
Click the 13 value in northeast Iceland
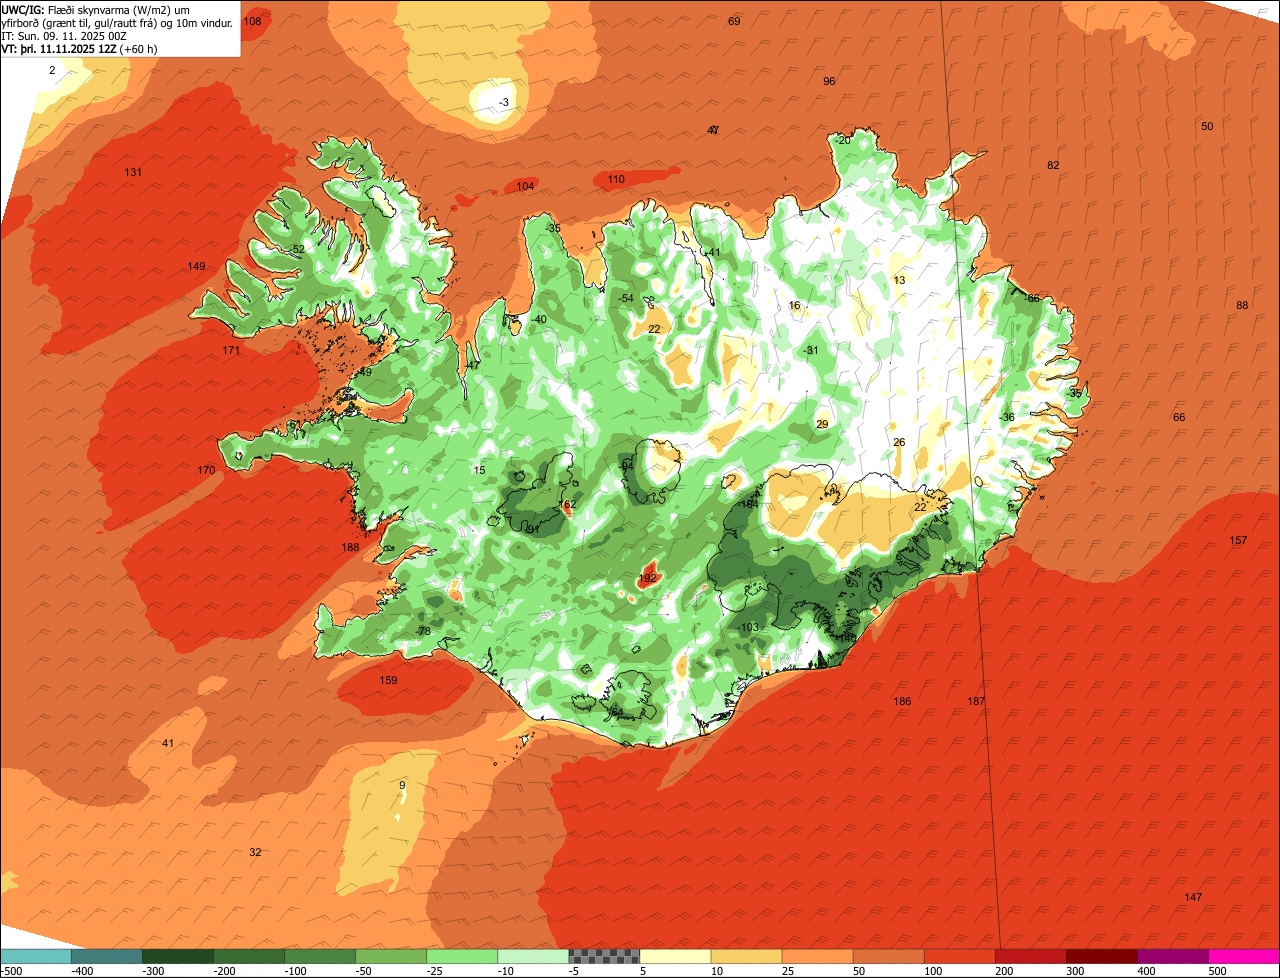pos(899,280)
